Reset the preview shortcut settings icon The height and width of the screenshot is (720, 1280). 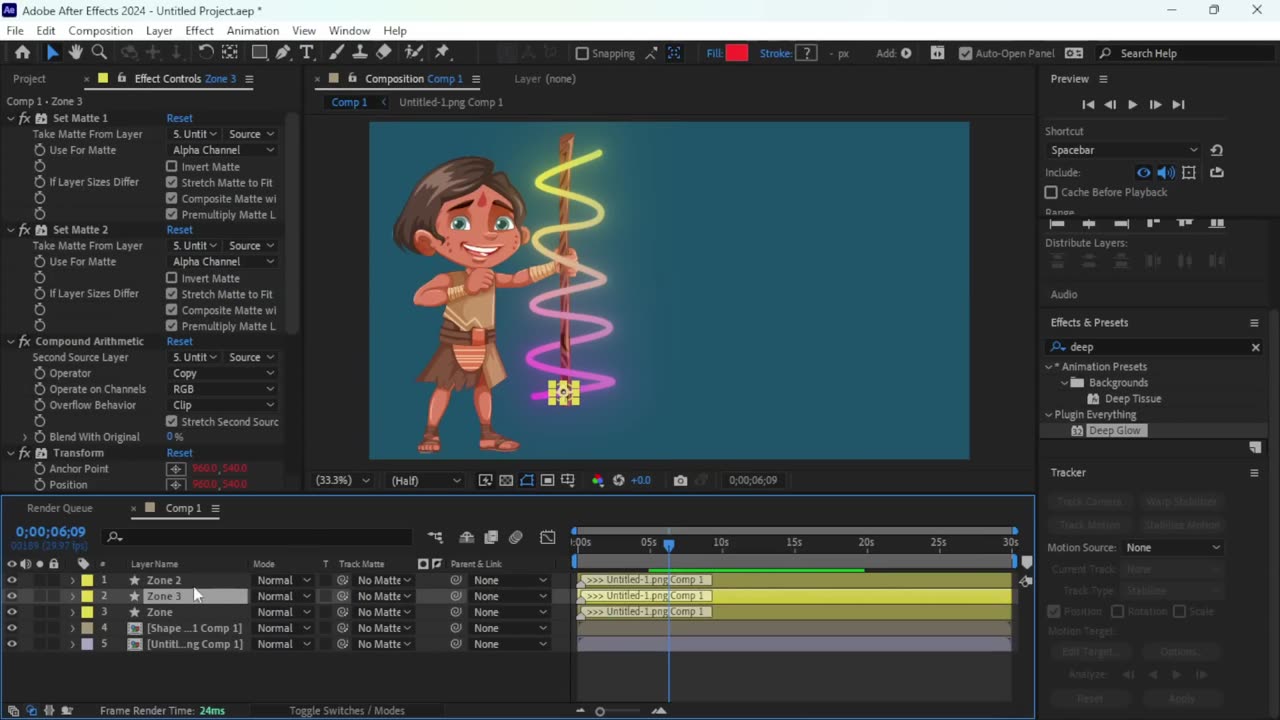(x=1216, y=150)
